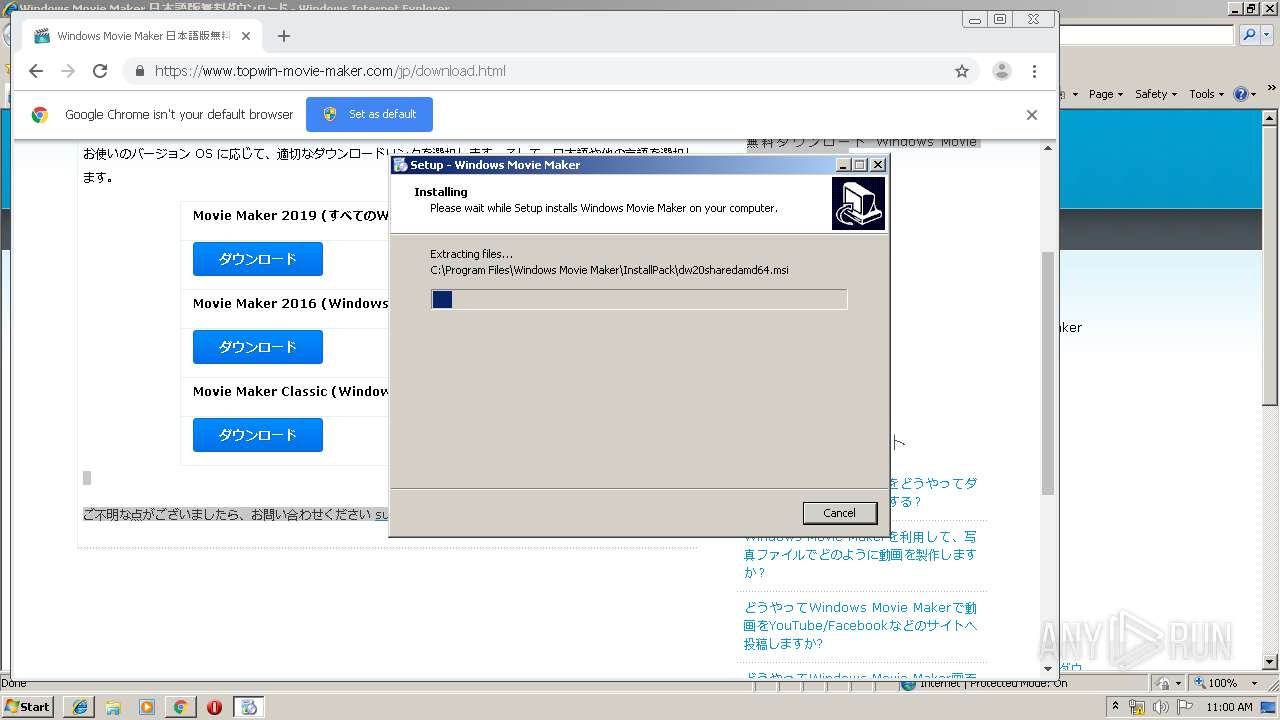Expand the zoom dropdown arrow in IE status bar
Screen dimensions: 1280x720
[x=1252, y=683]
